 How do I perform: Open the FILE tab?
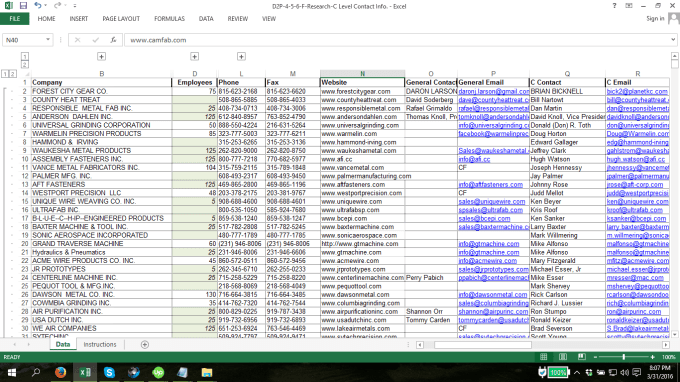pyautogui.click(x=15, y=19)
